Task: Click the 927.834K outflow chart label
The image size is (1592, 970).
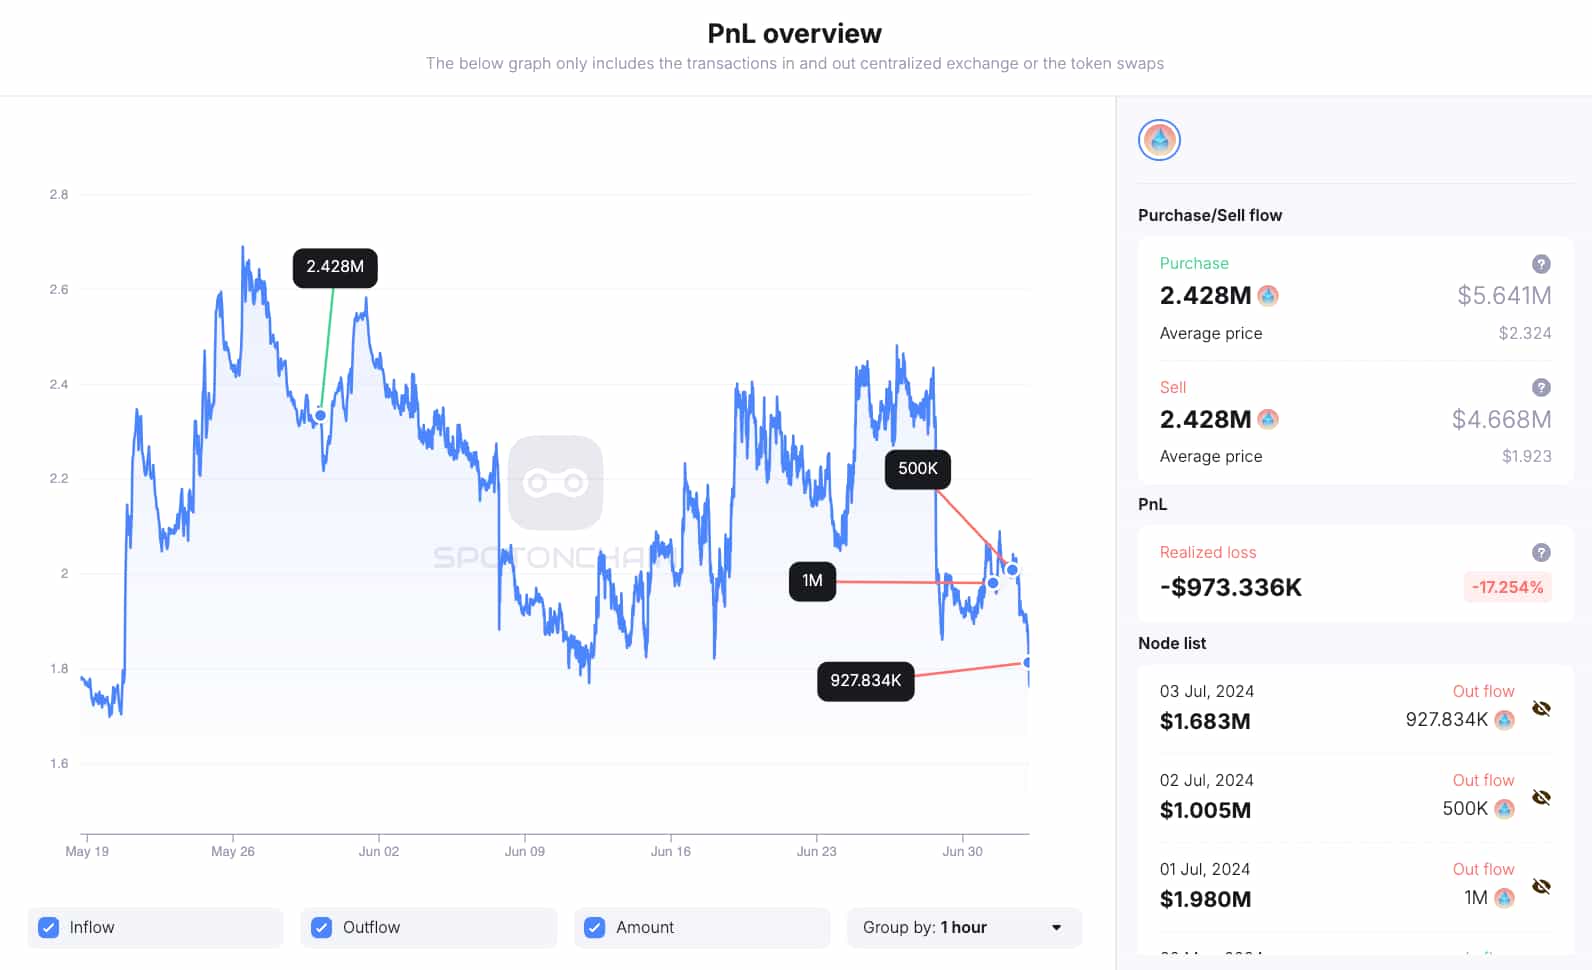Action: click(865, 681)
